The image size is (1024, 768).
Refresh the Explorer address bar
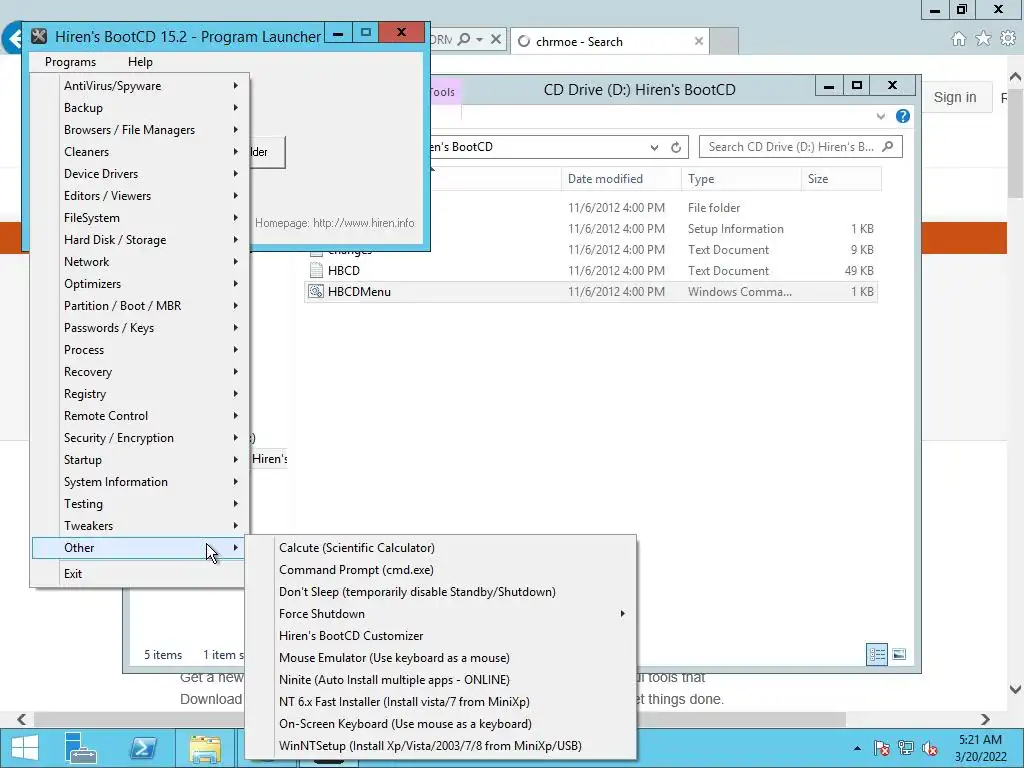coord(676,148)
